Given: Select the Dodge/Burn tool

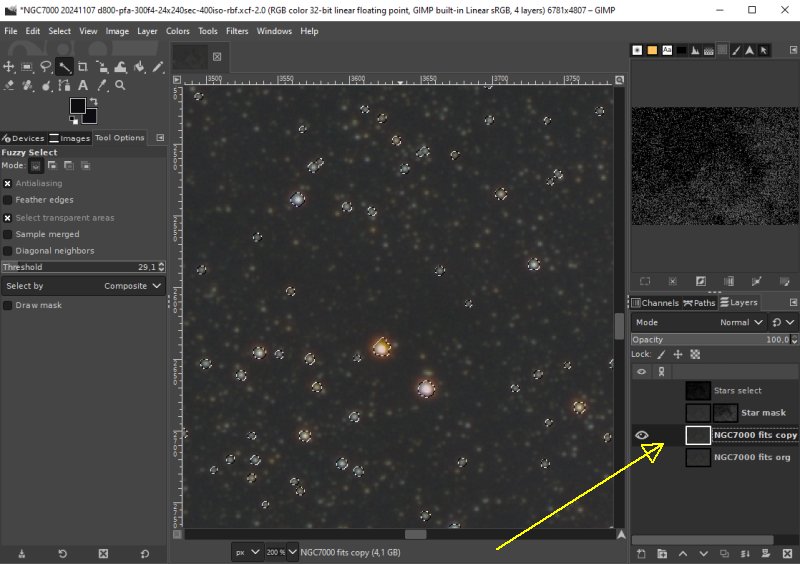Looking at the screenshot, I should [45, 85].
